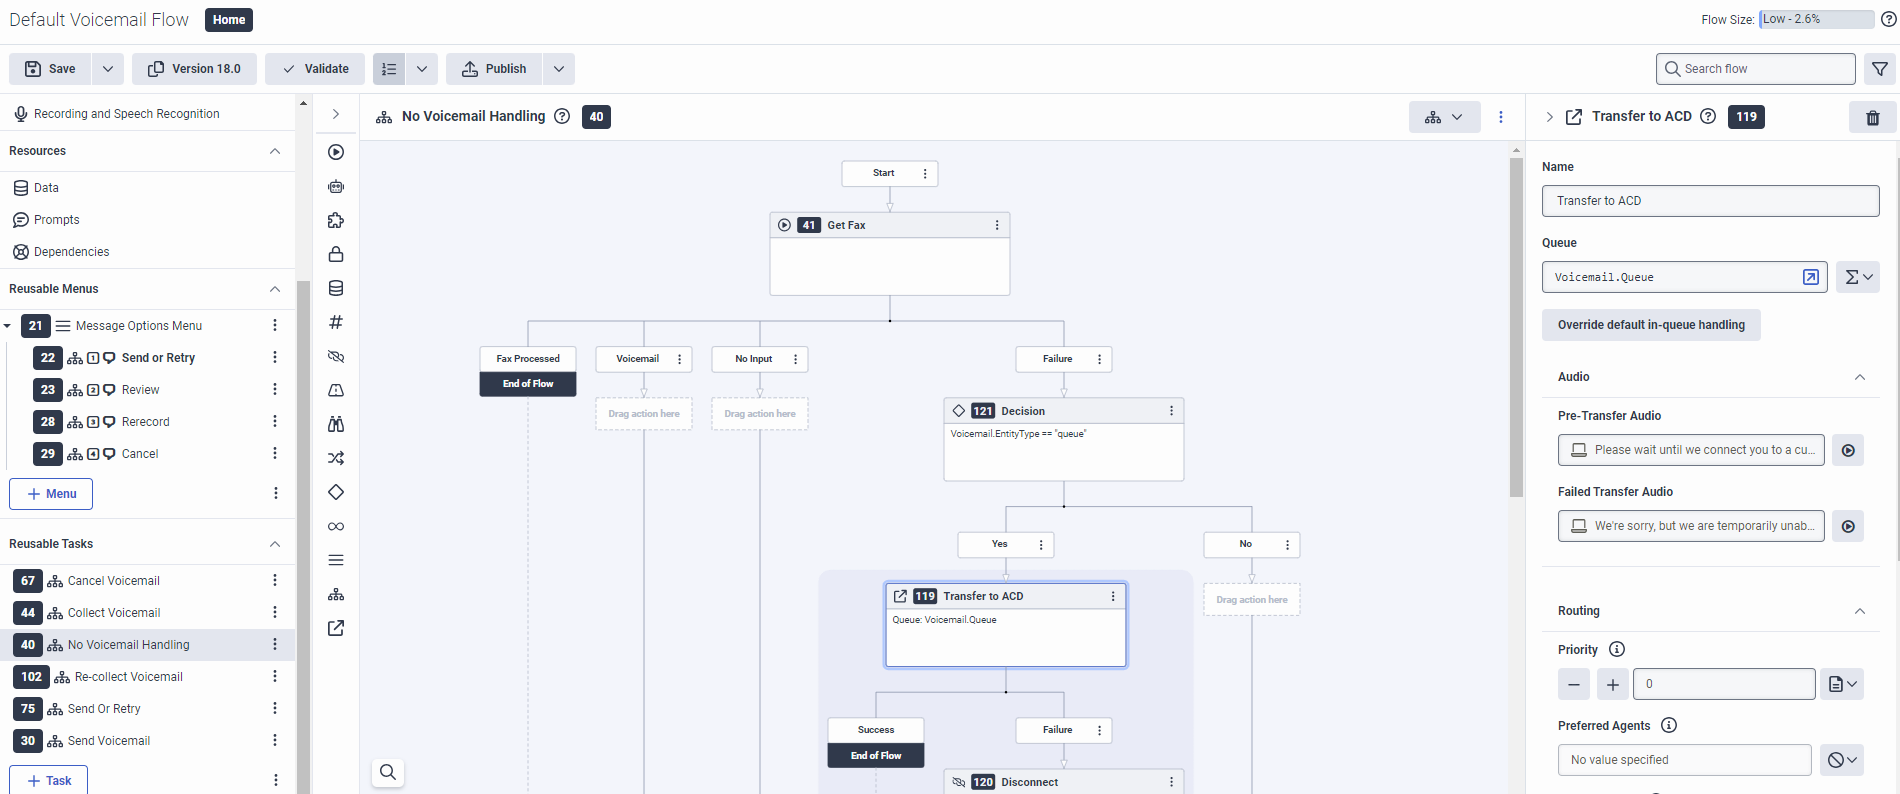Select the Send Voicemail reusable task
The image size is (1900, 794).
tap(109, 741)
